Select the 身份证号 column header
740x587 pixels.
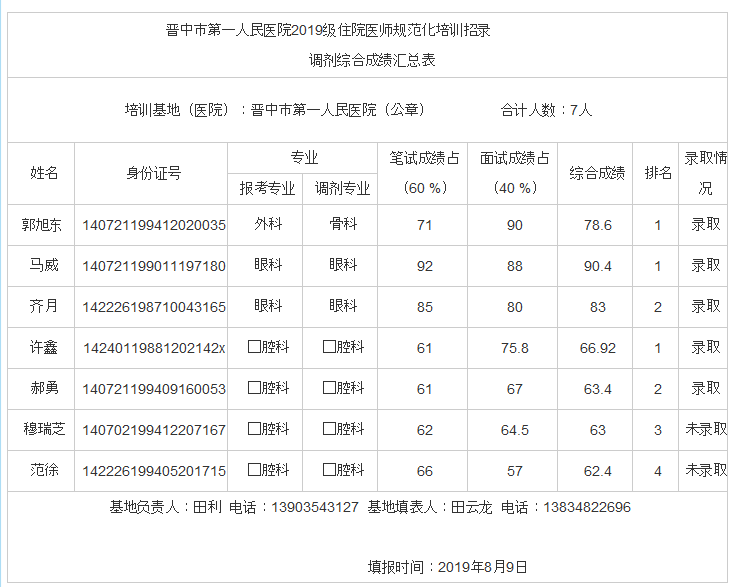(153, 173)
